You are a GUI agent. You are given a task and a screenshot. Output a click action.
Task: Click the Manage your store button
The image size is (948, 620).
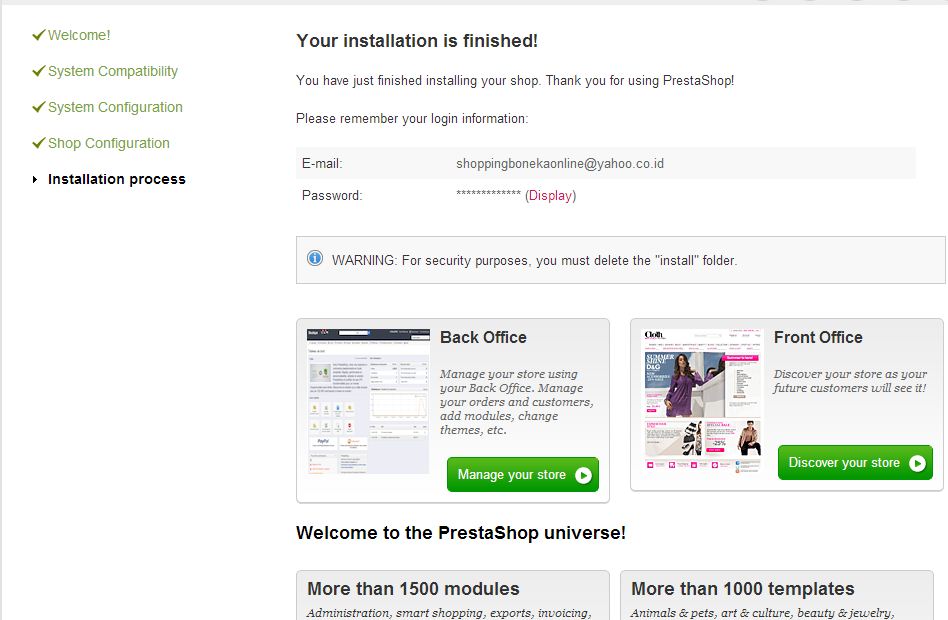point(523,474)
